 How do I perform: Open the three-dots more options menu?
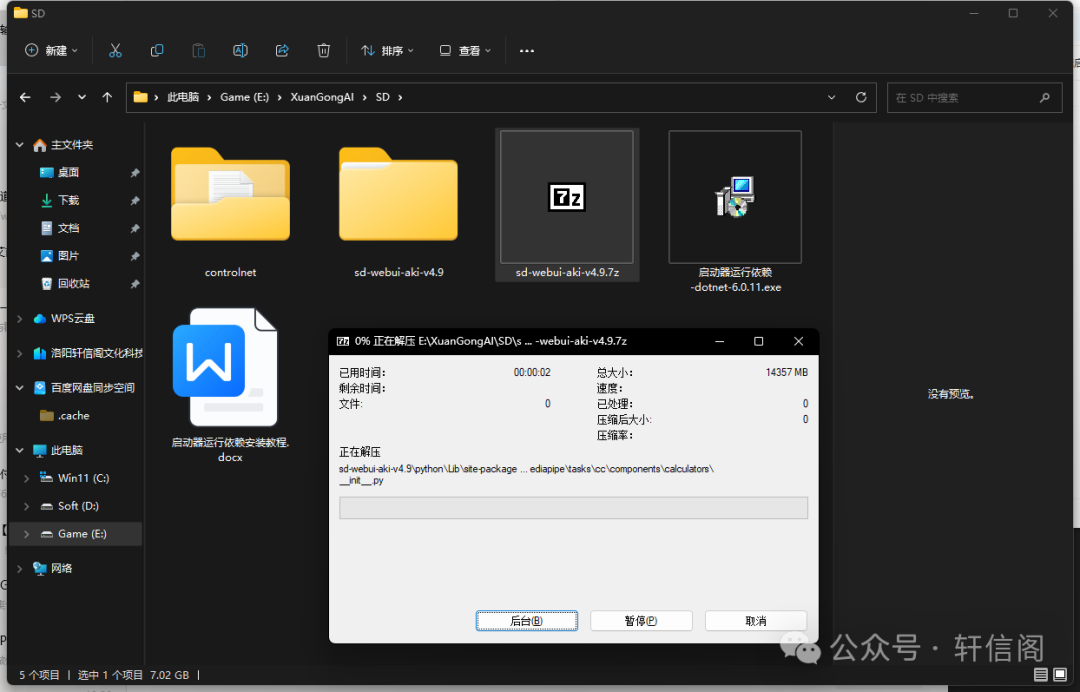[x=527, y=50]
